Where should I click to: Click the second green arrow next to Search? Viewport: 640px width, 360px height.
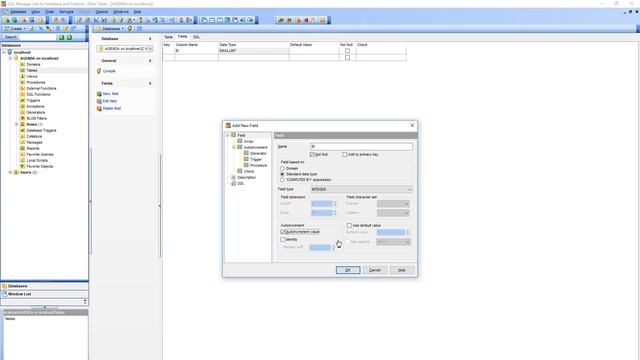pyautogui.click(x=69, y=37)
